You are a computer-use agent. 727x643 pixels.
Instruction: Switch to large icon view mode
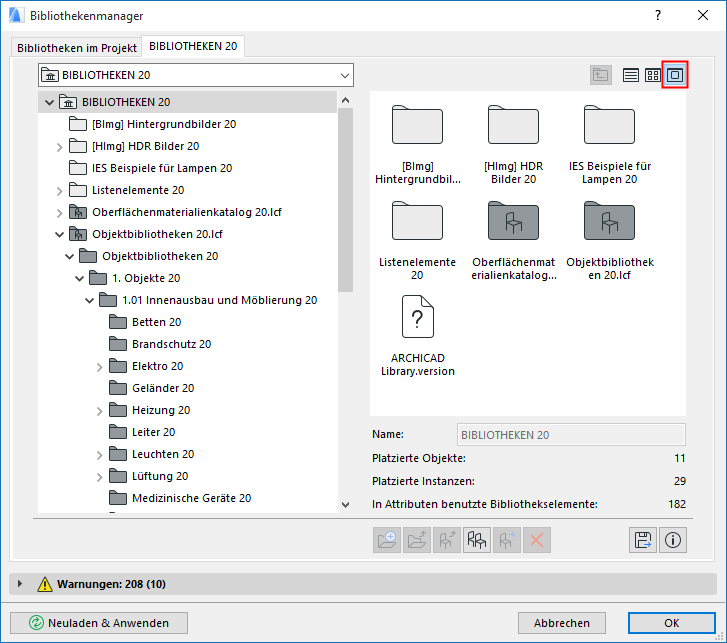coord(675,75)
